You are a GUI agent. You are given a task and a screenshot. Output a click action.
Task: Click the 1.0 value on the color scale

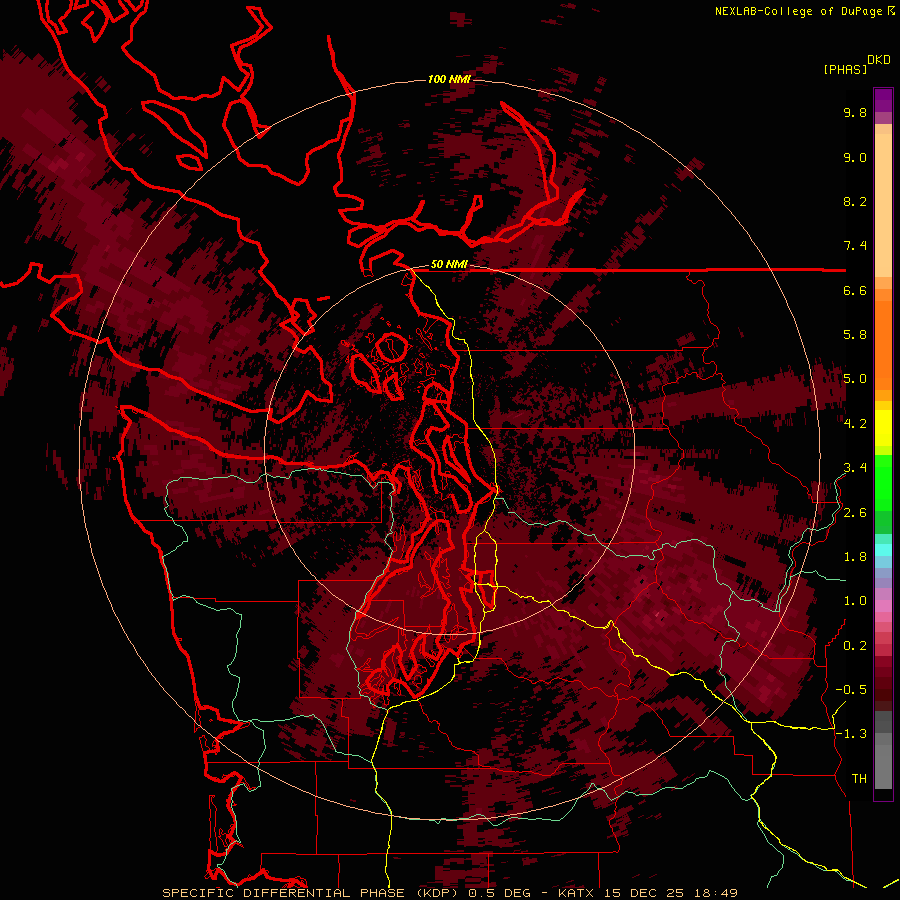(x=855, y=601)
